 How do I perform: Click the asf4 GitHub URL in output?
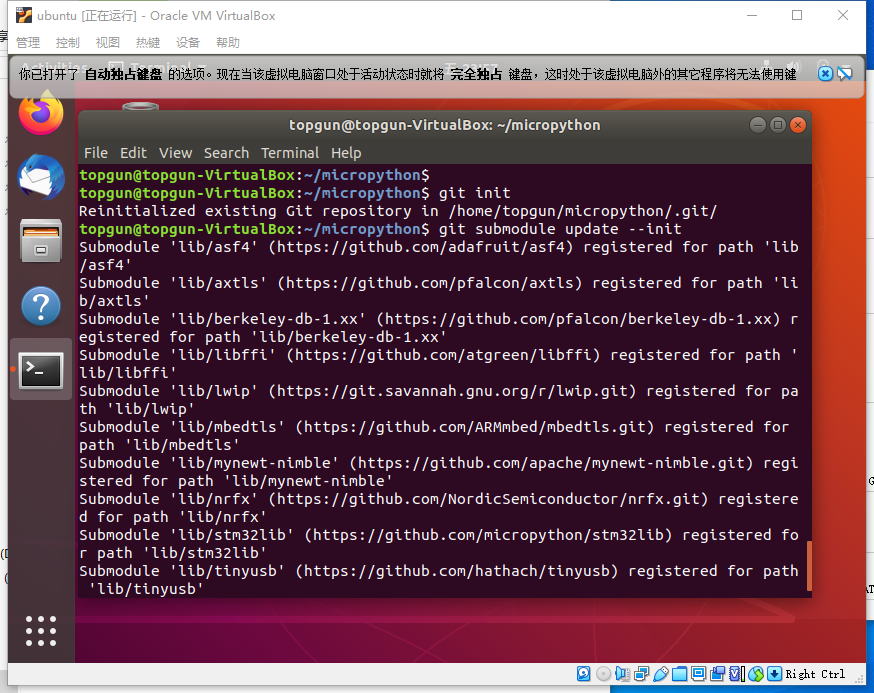(x=421, y=247)
